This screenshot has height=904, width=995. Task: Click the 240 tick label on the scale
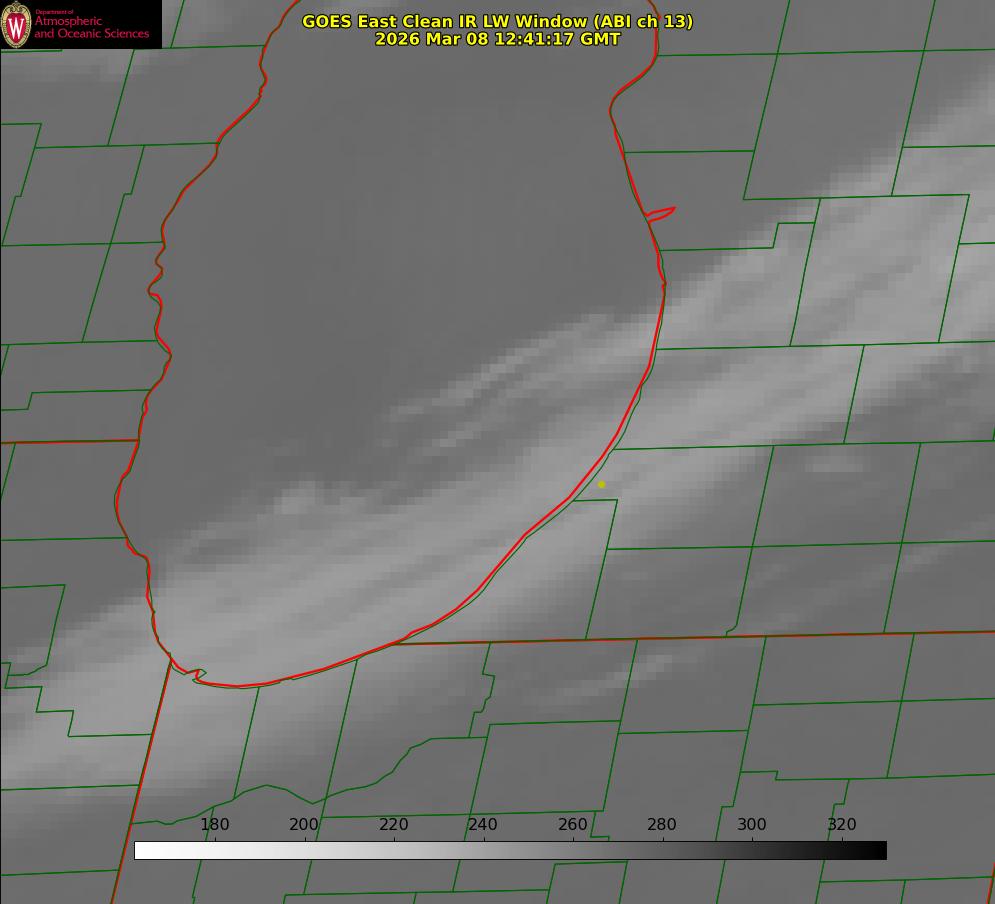(483, 825)
